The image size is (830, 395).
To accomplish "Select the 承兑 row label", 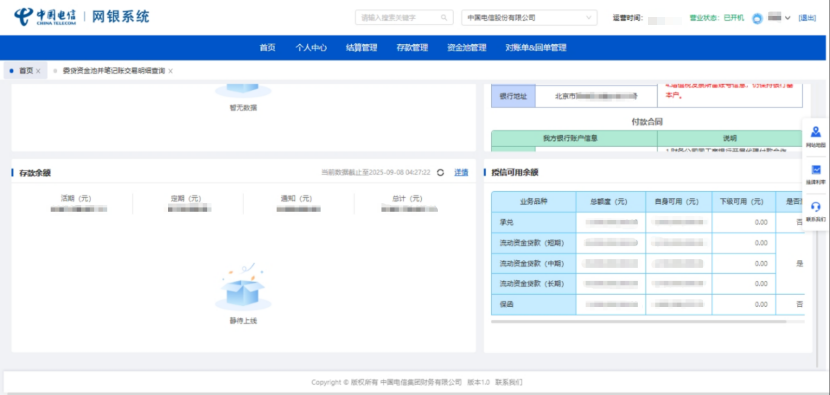I will (534, 222).
